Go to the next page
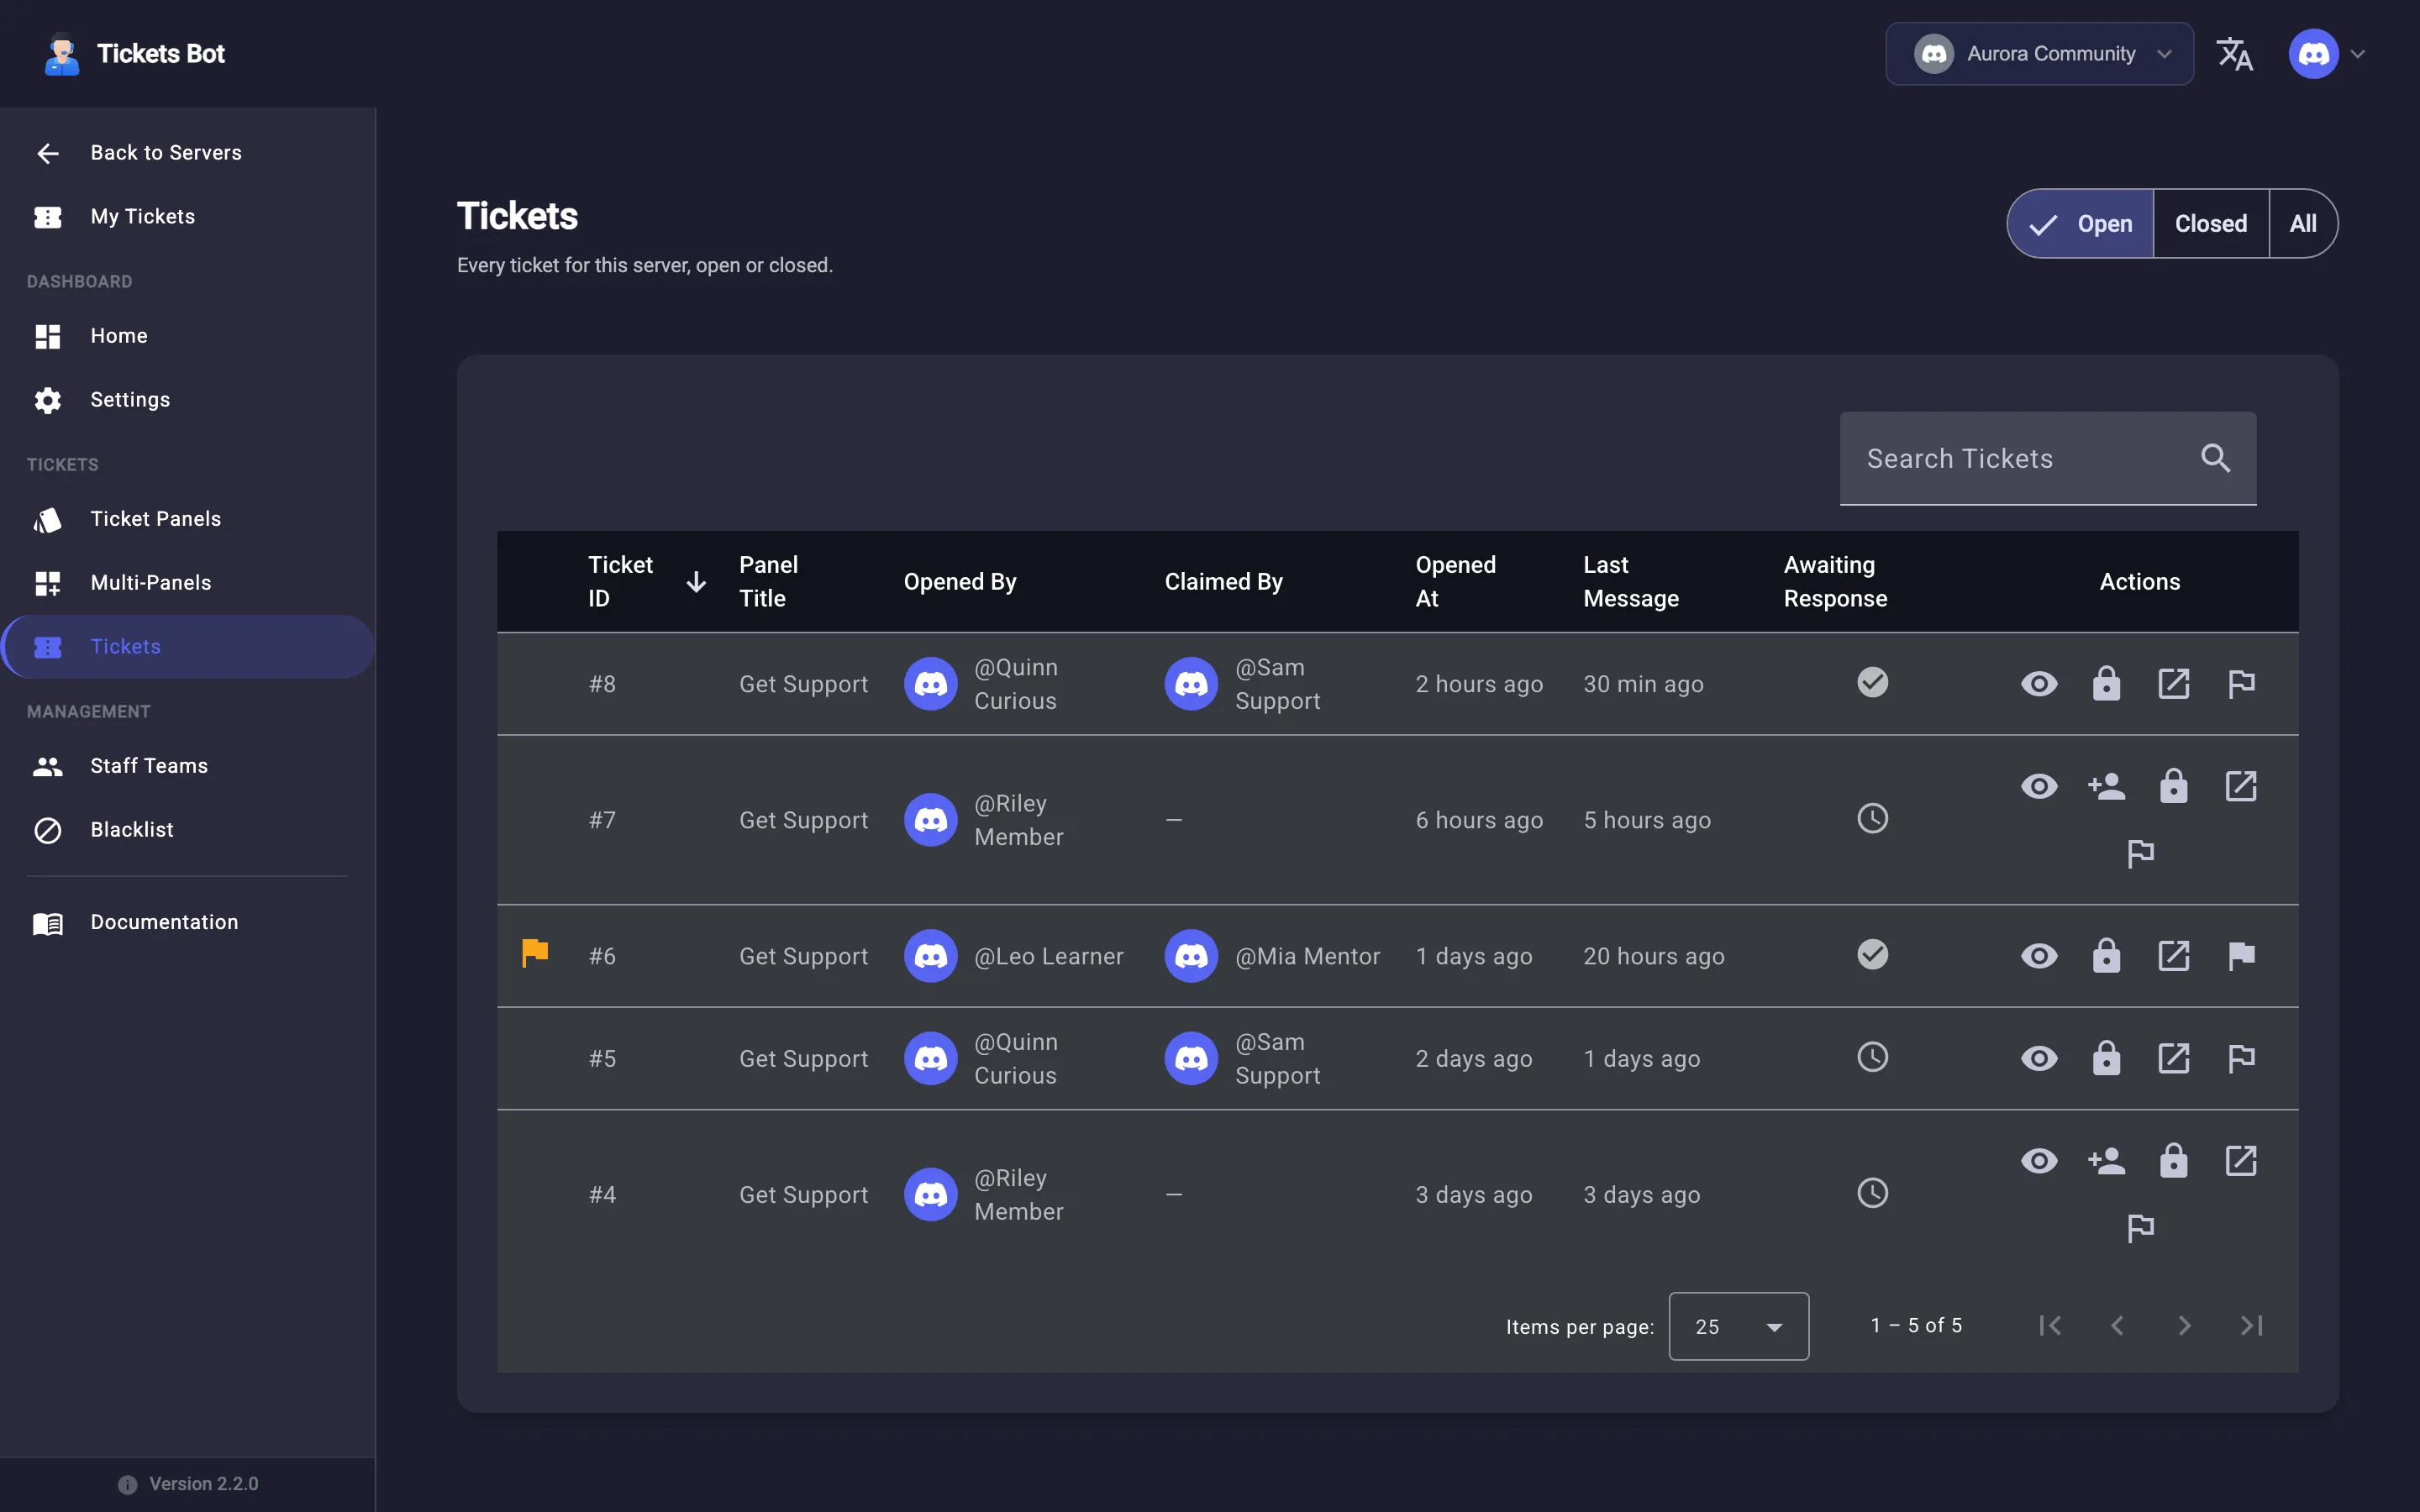Screen dimensions: 2420x1512 pos(2184,1326)
